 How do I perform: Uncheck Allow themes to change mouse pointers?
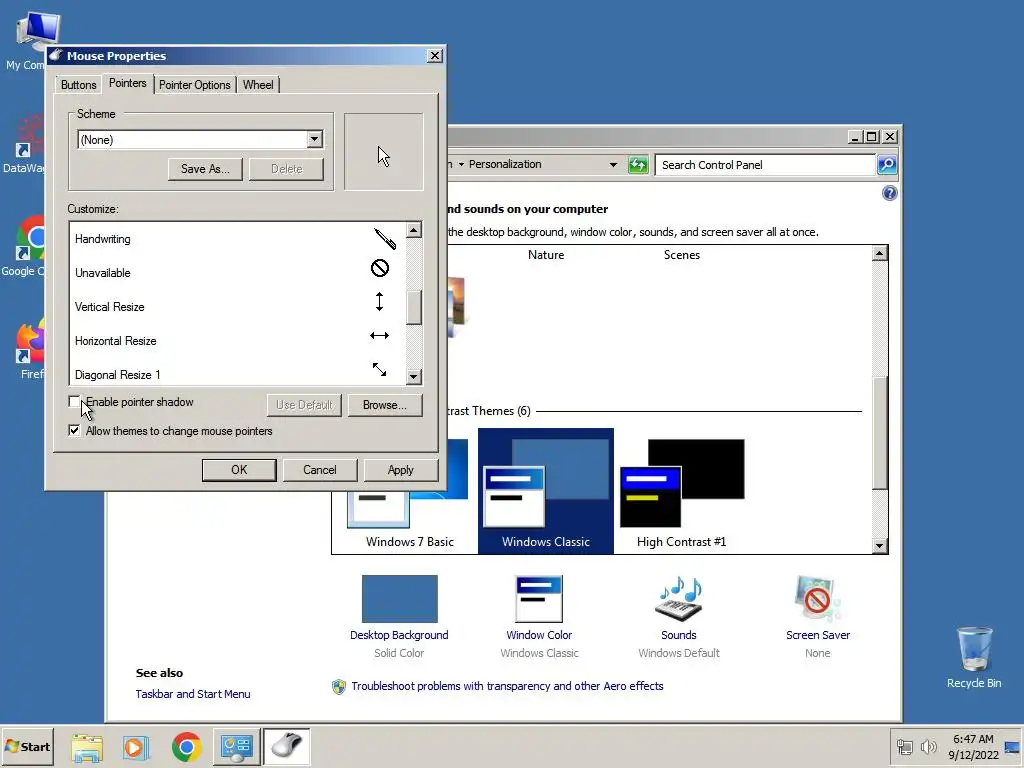(x=74, y=430)
